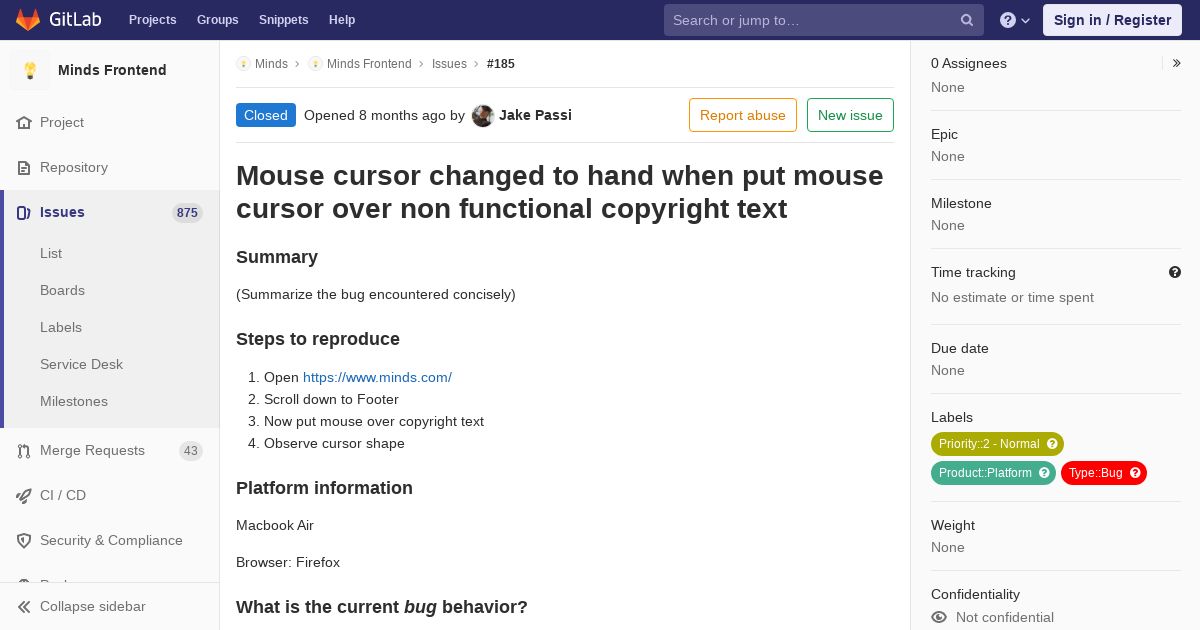Open the Snippets page
1200x630 pixels.
[x=283, y=20]
